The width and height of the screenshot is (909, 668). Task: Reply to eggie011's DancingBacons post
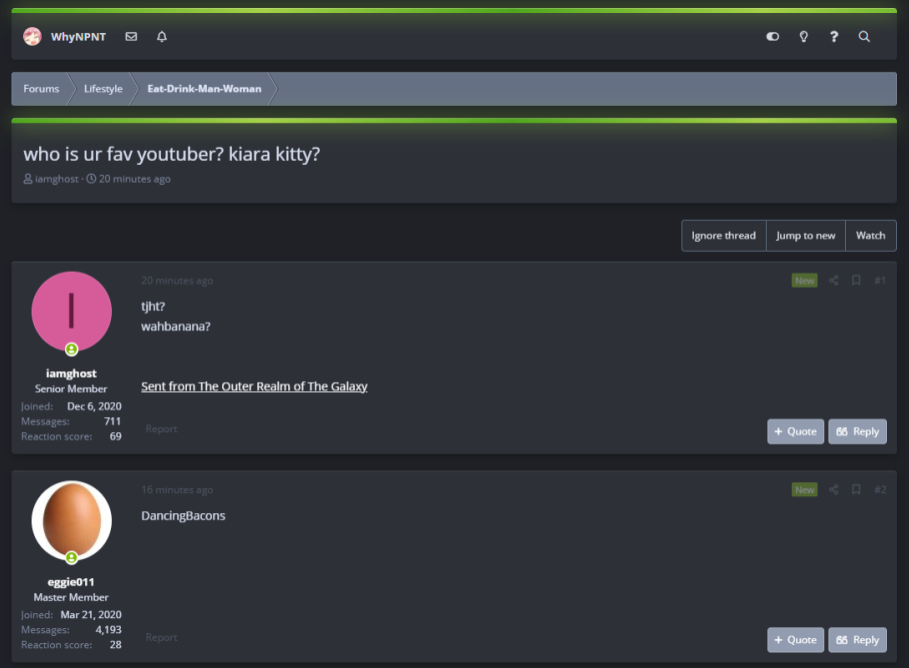point(857,640)
